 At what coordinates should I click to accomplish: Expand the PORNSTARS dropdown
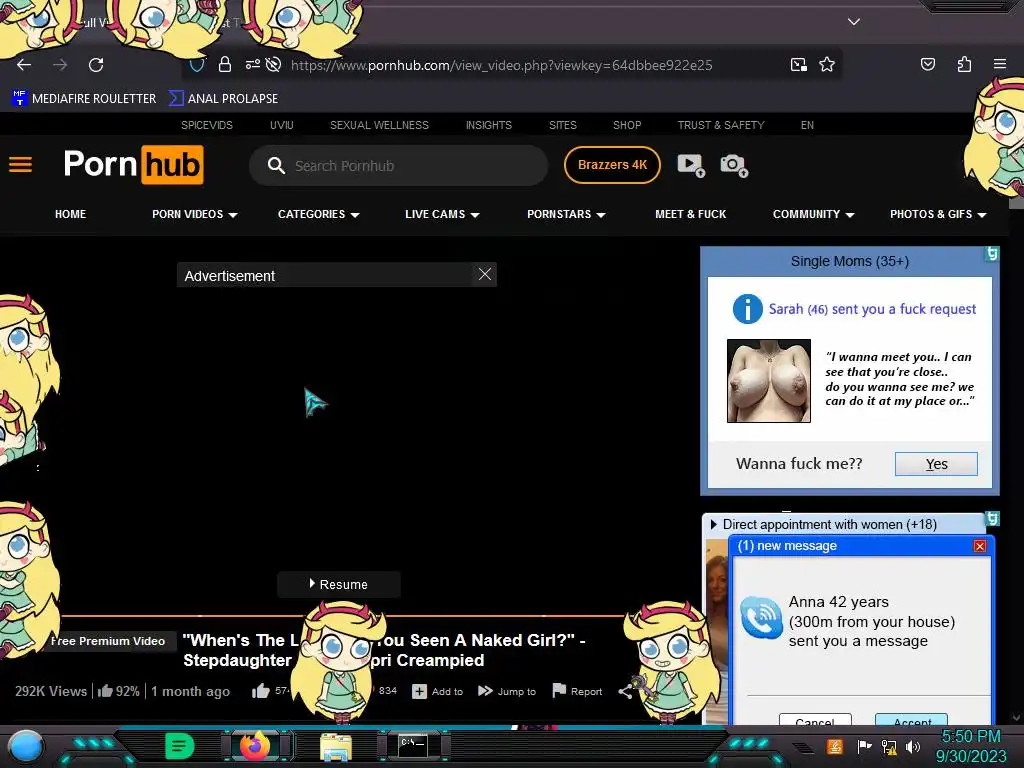click(x=566, y=214)
